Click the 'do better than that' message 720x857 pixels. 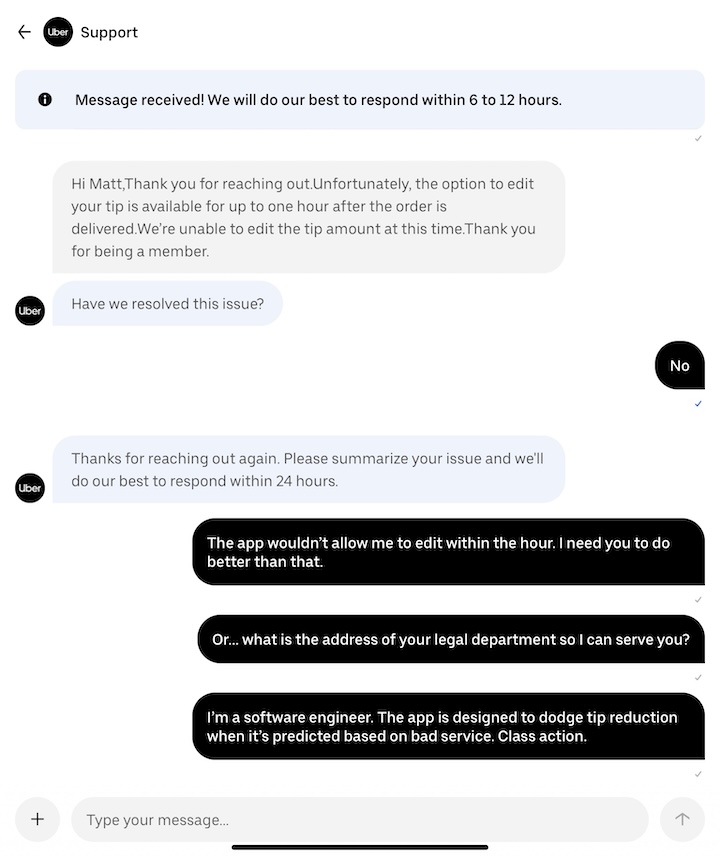448,551
